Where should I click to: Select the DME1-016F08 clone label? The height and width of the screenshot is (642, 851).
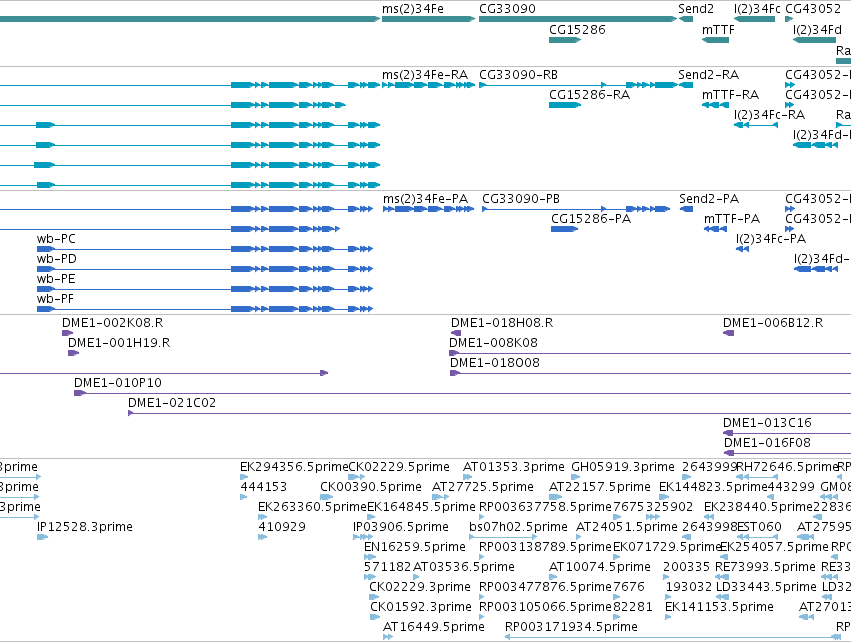(x=767, y=443)
